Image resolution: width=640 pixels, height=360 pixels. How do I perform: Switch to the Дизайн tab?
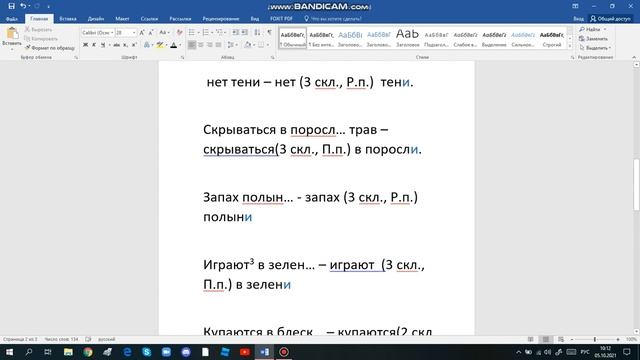tap(96, 19)
